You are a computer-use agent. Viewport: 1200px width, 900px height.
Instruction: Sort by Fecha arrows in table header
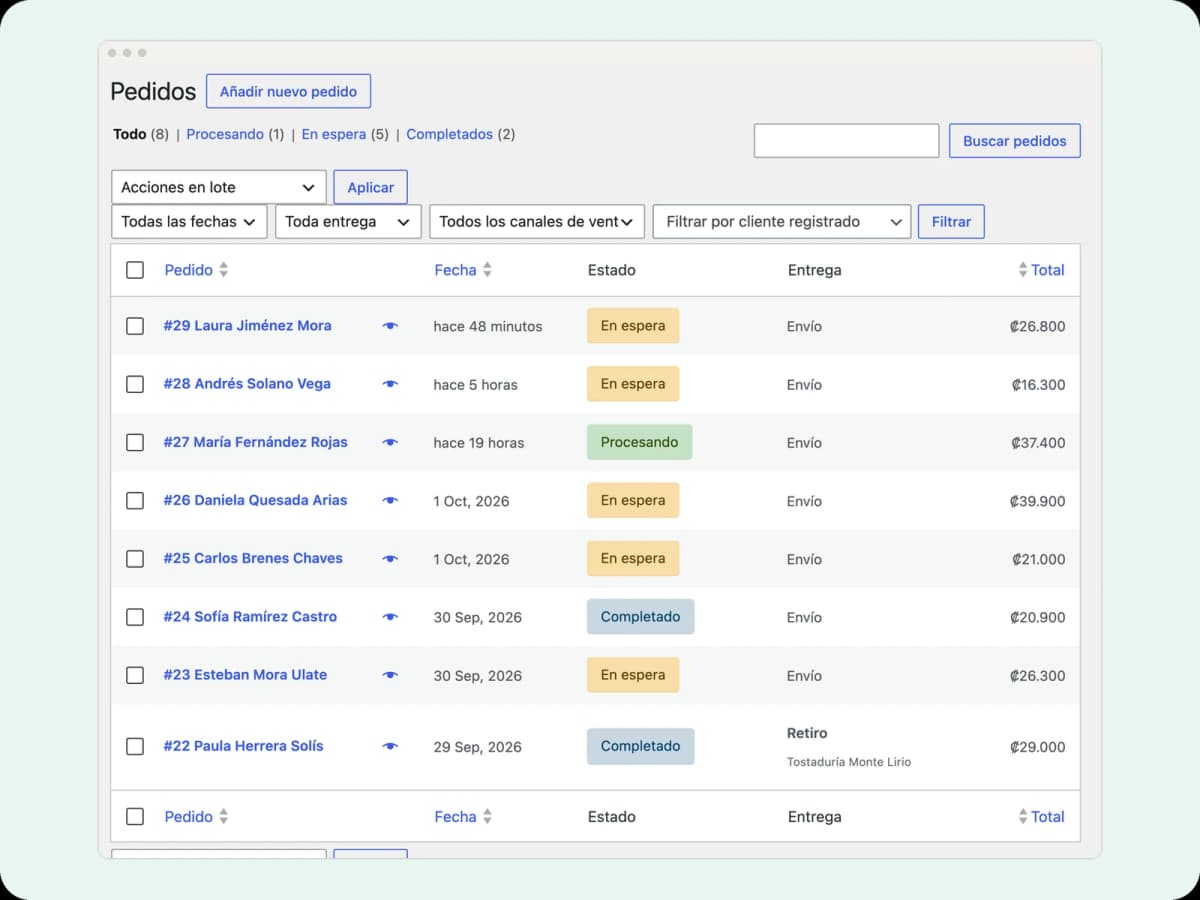(x=487, y=270)
